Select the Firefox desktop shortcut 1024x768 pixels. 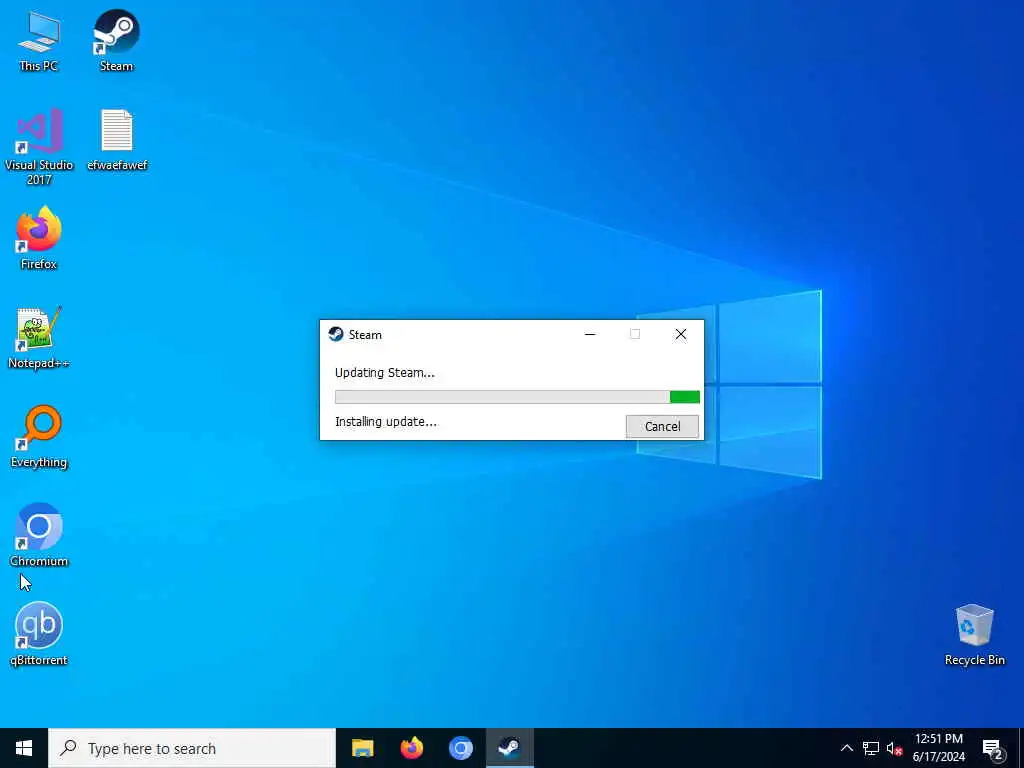pos(39,238)
